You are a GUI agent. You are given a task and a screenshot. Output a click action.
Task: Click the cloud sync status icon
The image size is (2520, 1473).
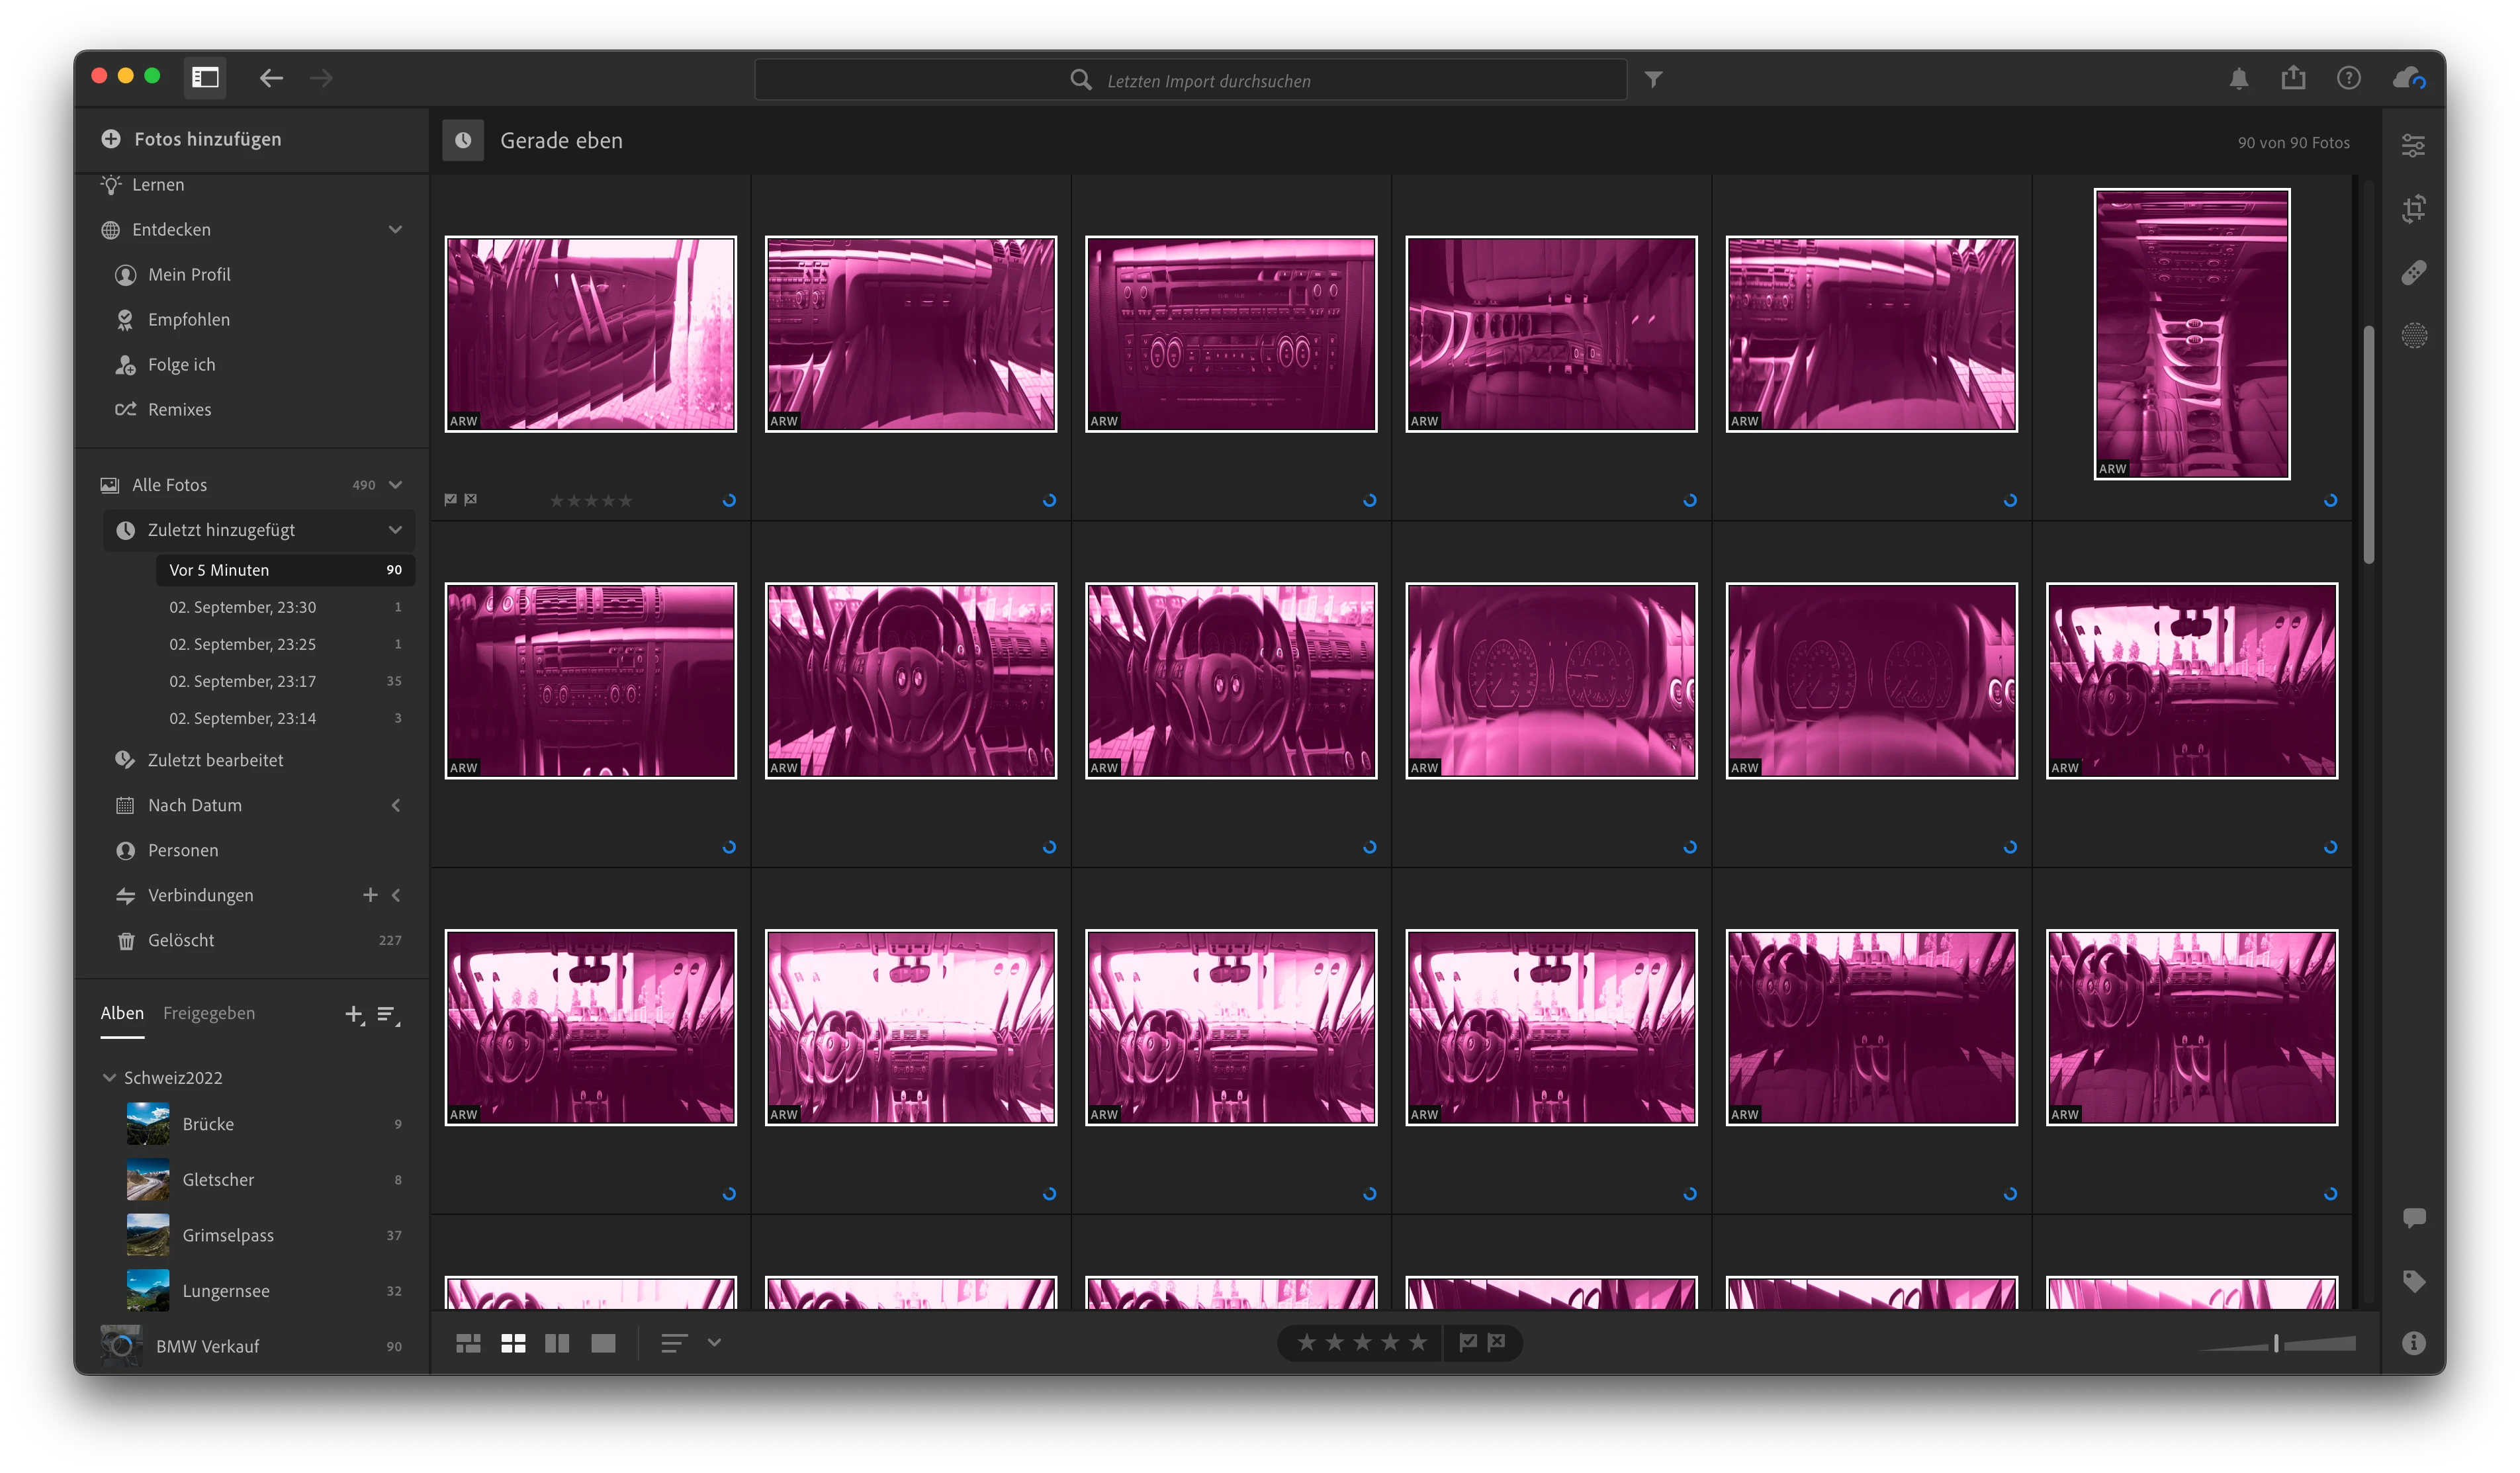coord(2408,78)
